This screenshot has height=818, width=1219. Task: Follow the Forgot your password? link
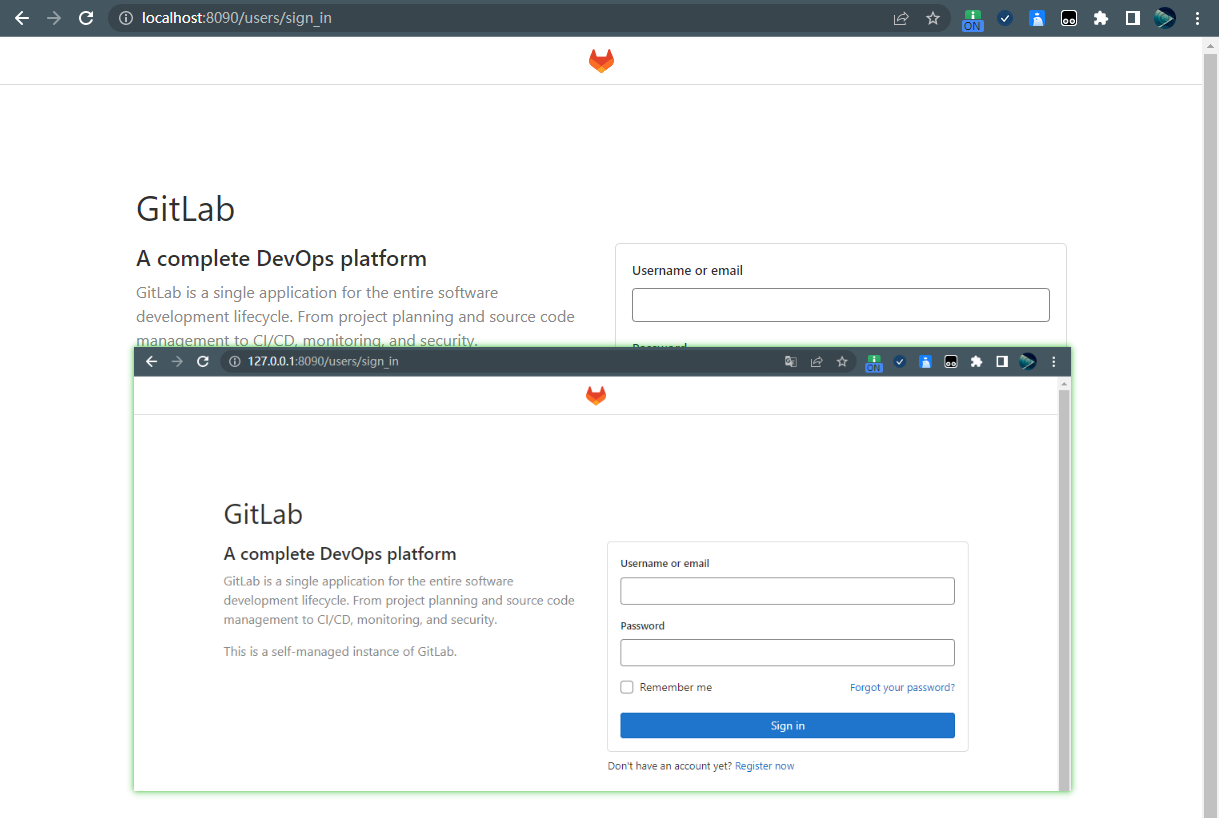(x=902, y=688)
